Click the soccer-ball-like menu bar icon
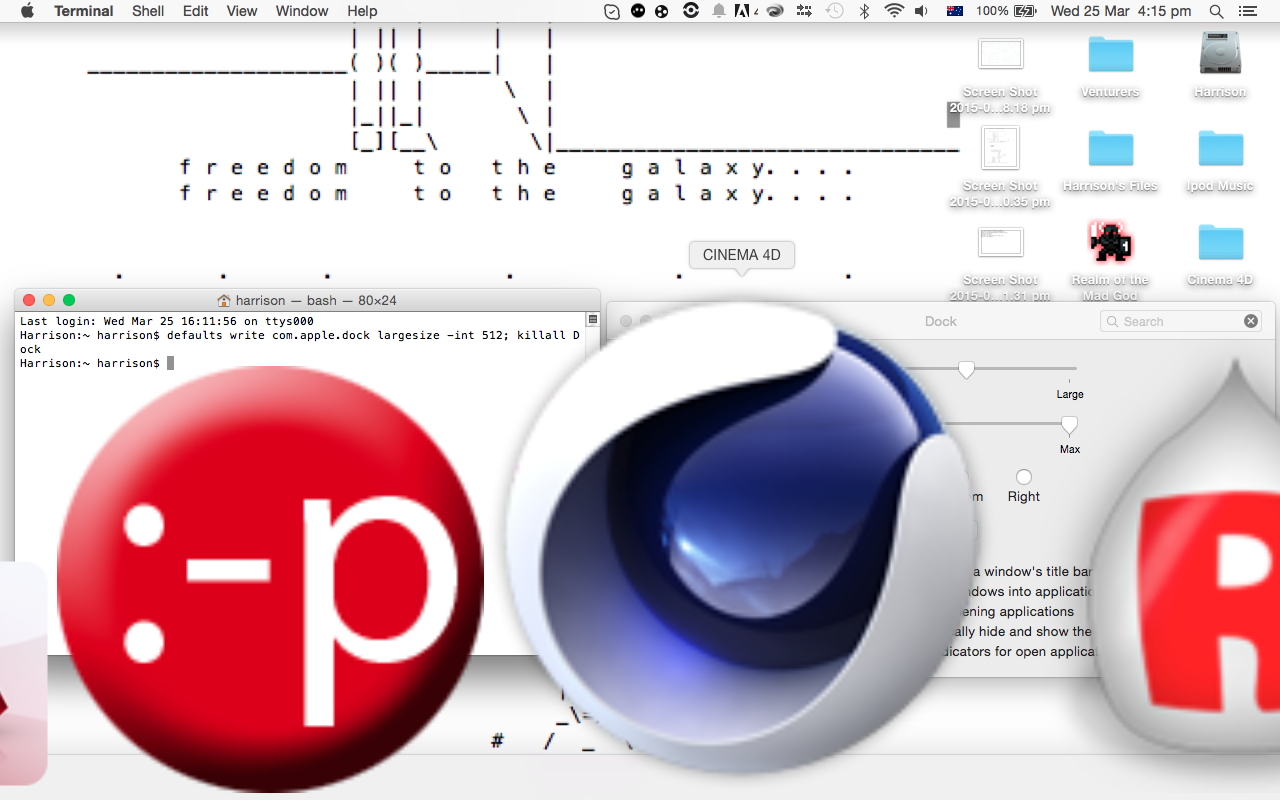Viewport: 1280px width, 800px height. (662, 11)
